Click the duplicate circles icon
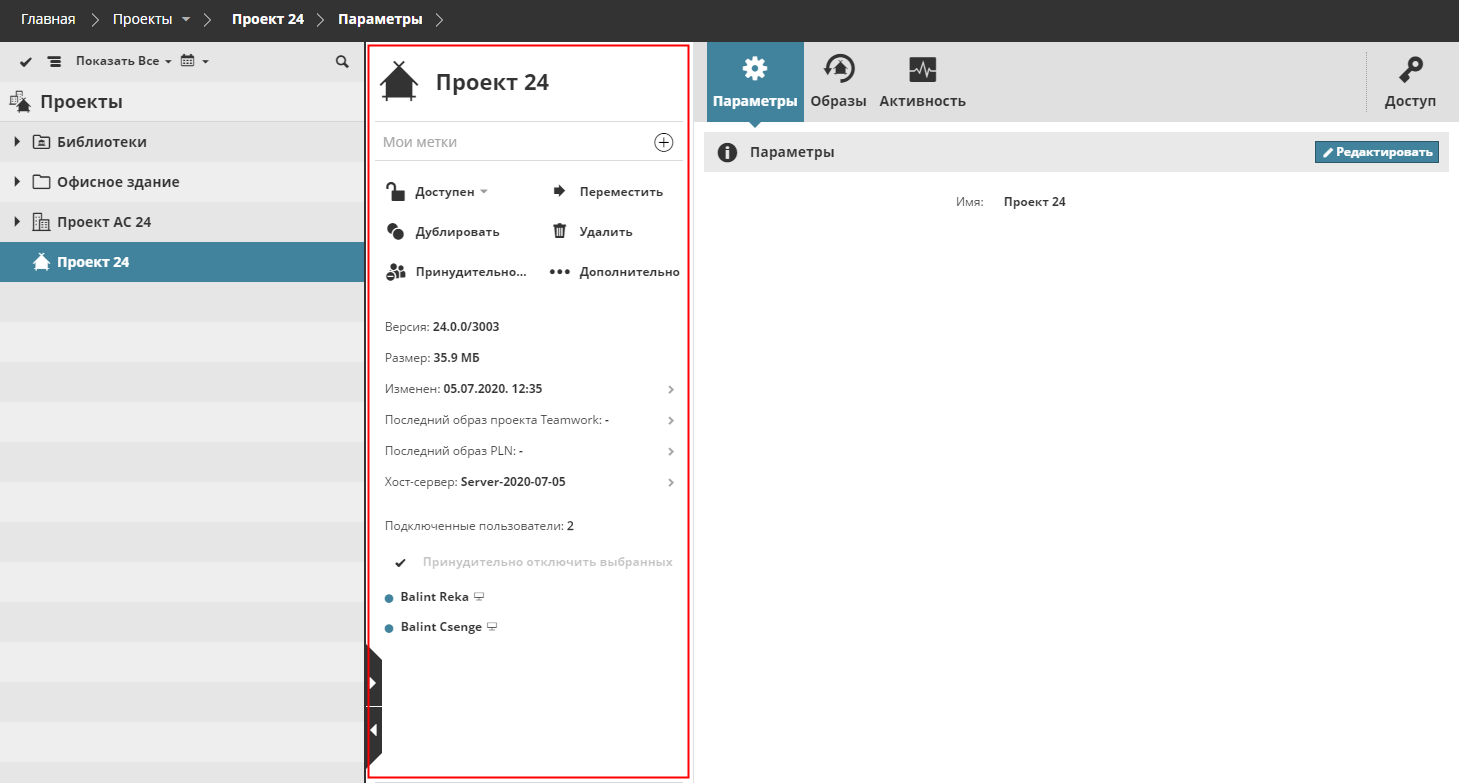 (x=395, y=232)
